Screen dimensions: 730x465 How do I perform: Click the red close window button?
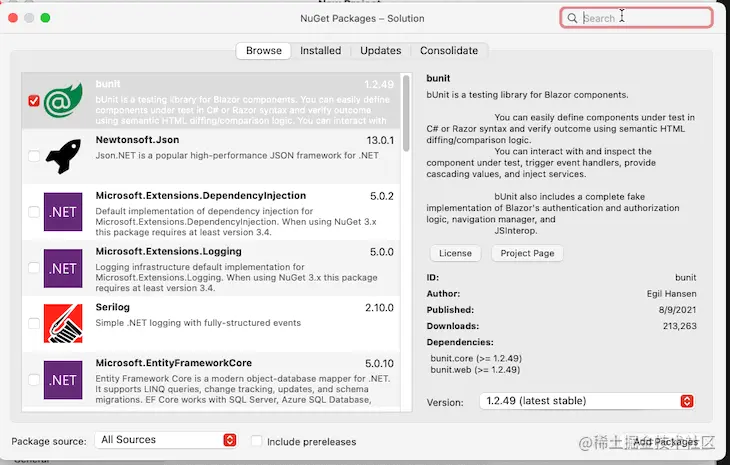click(13, 18)
